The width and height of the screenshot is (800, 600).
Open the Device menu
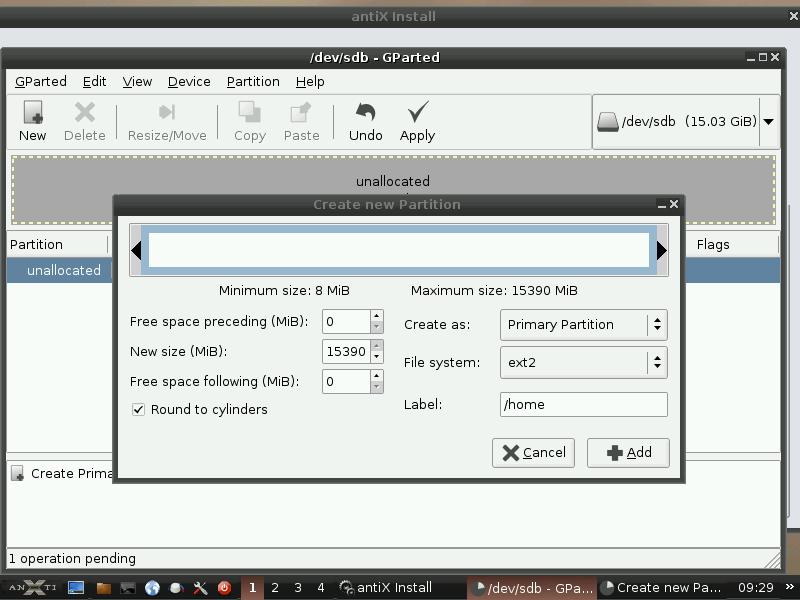[189, 82]
